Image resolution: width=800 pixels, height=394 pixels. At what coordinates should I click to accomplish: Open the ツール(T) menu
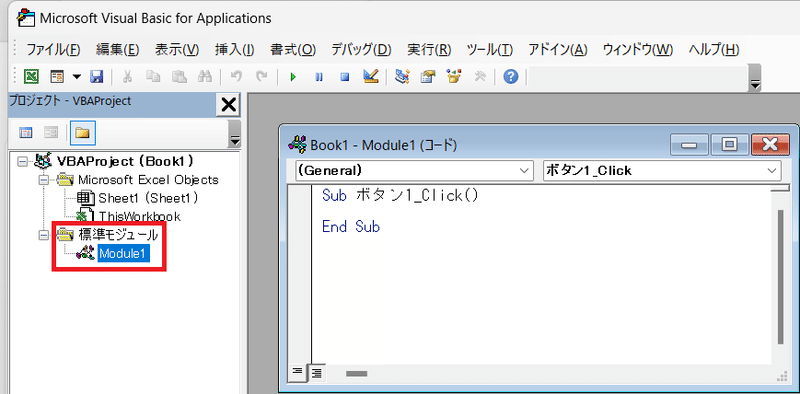[x=490, y=50]
